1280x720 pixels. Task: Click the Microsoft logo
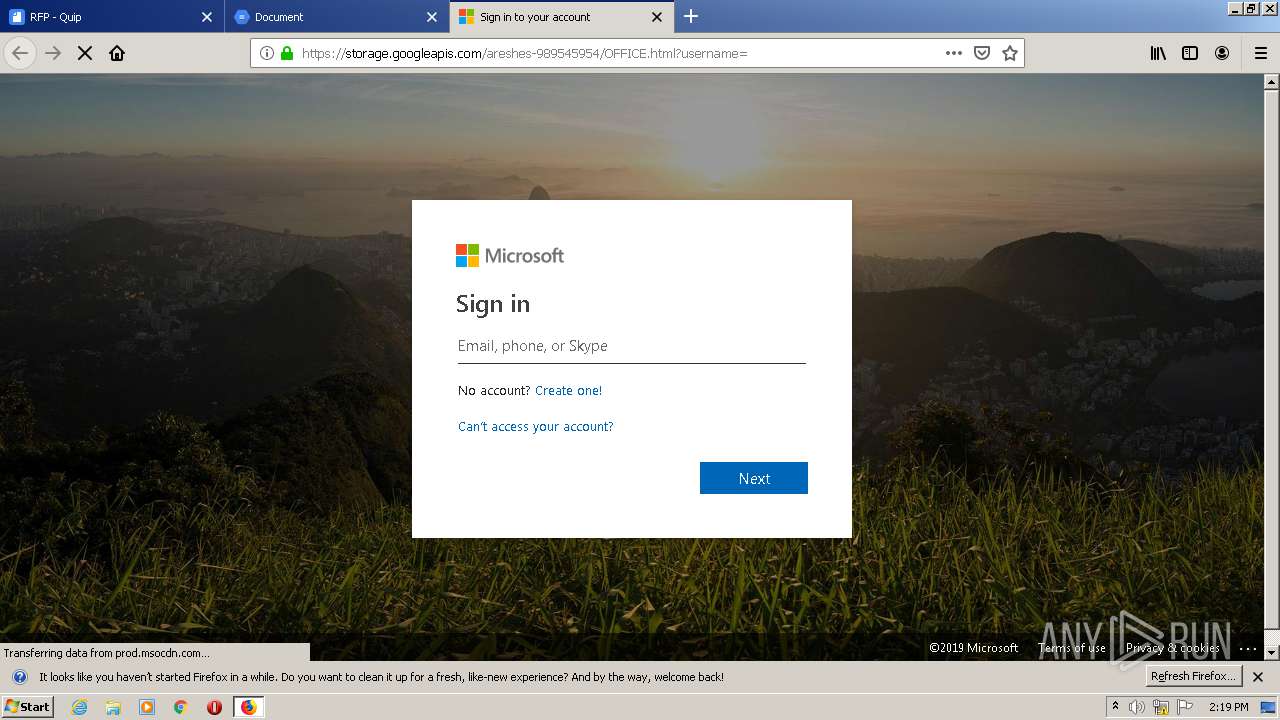(x=510, y=256)
